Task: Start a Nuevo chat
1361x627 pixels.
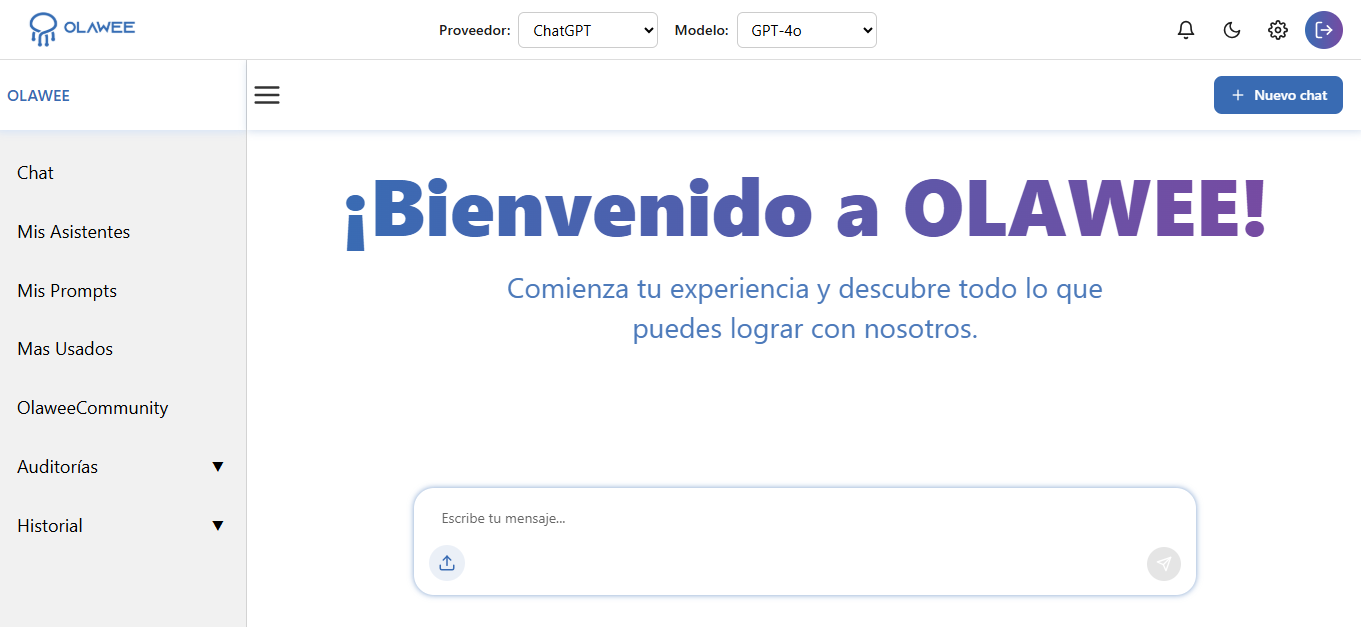Action: pos(1278,95)
